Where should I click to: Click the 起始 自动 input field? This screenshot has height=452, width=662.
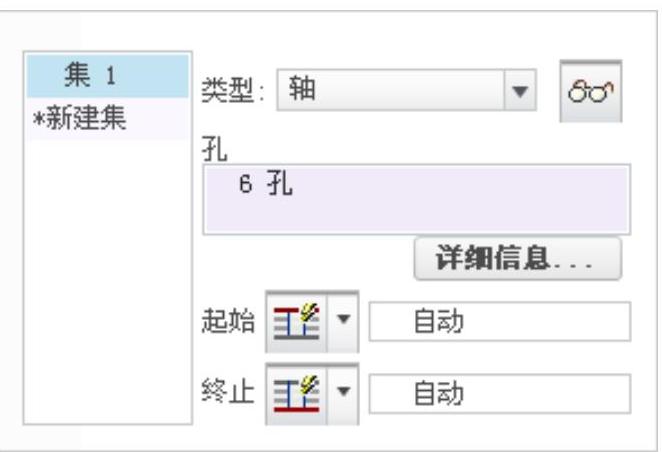tap(500, 324)
